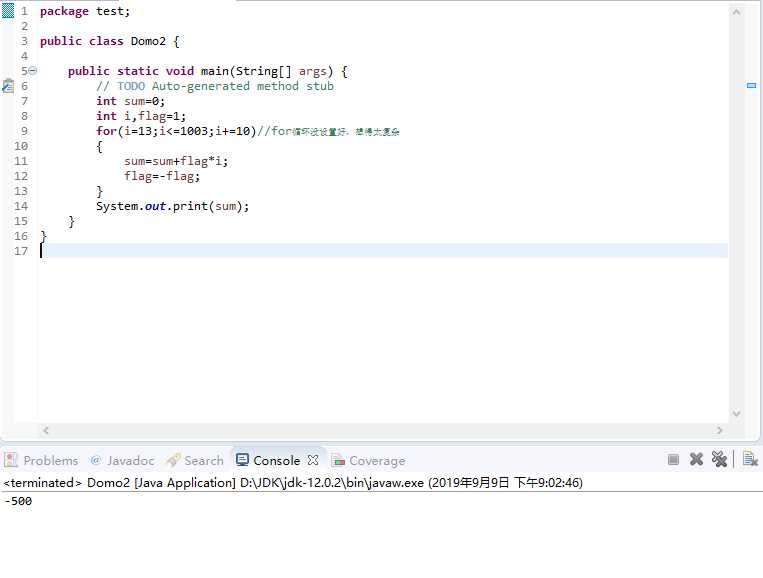Screen dimensions: 763x578
Task: Click class name "Domo2" on line 3
Action: pos(148,41)
